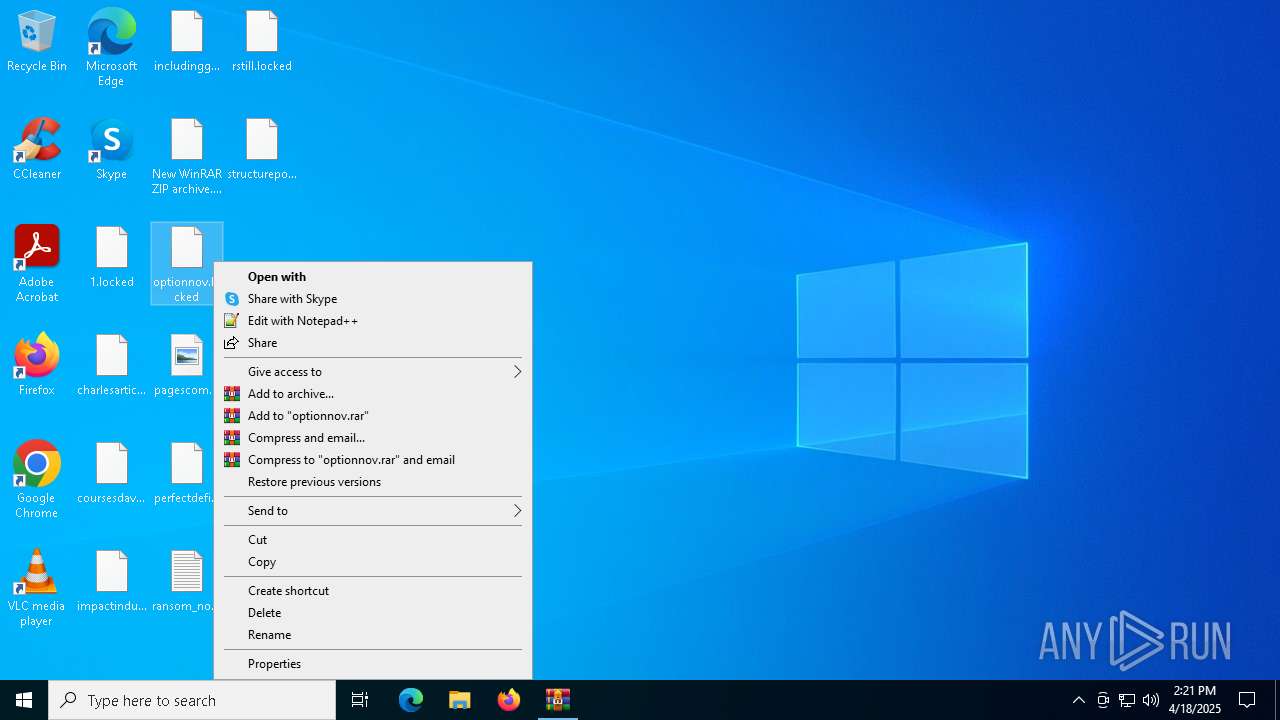The image size is (1280, 720).
Task: Open the volume control in system tray
Action: tap(1151, 700)
